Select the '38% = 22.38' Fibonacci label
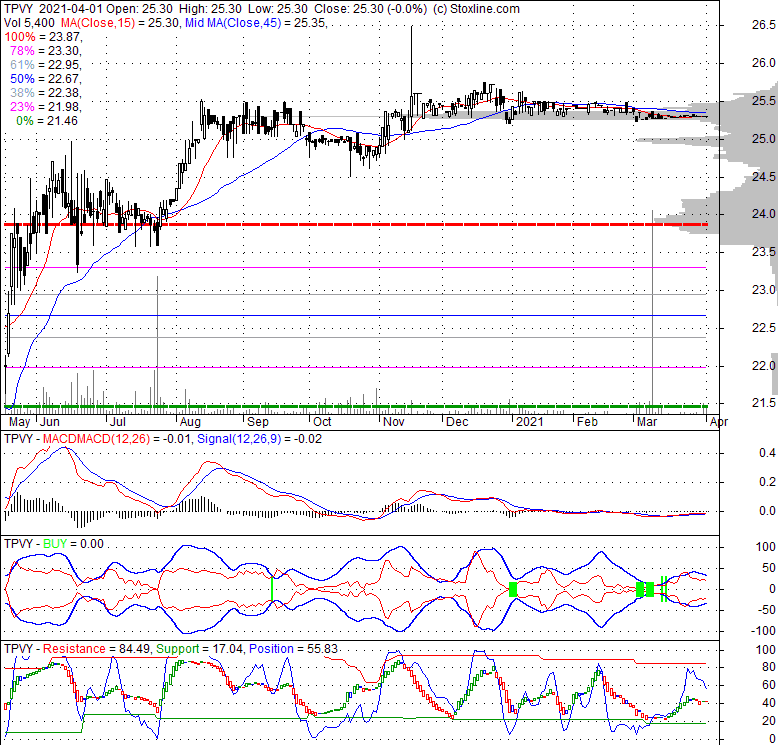This screenshot has width=780, height=745. click(45, 93)
